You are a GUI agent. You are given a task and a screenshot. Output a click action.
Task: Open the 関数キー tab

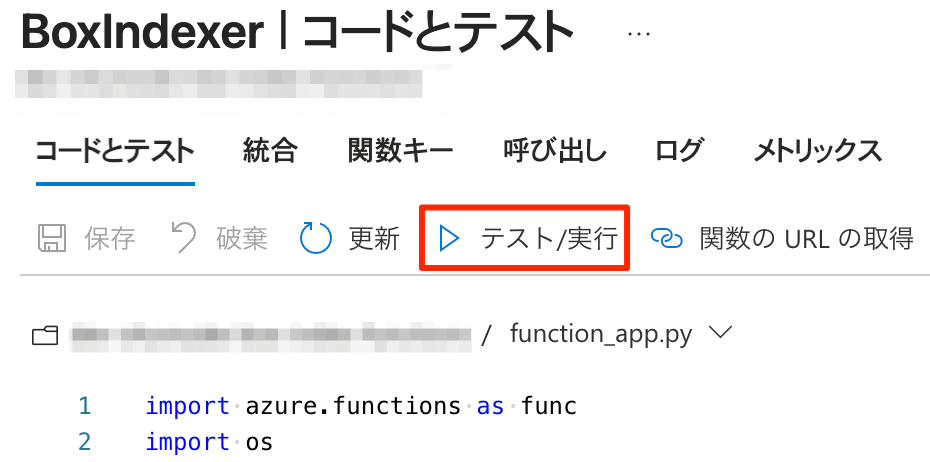click(400, 151)
